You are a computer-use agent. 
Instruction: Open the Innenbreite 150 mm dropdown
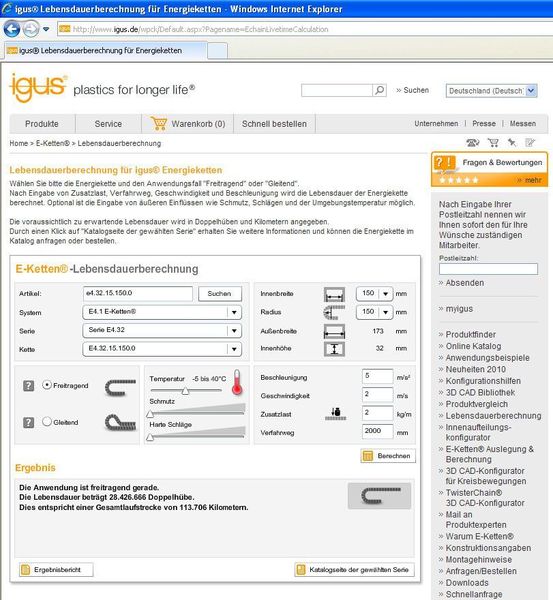pos(374,293)
